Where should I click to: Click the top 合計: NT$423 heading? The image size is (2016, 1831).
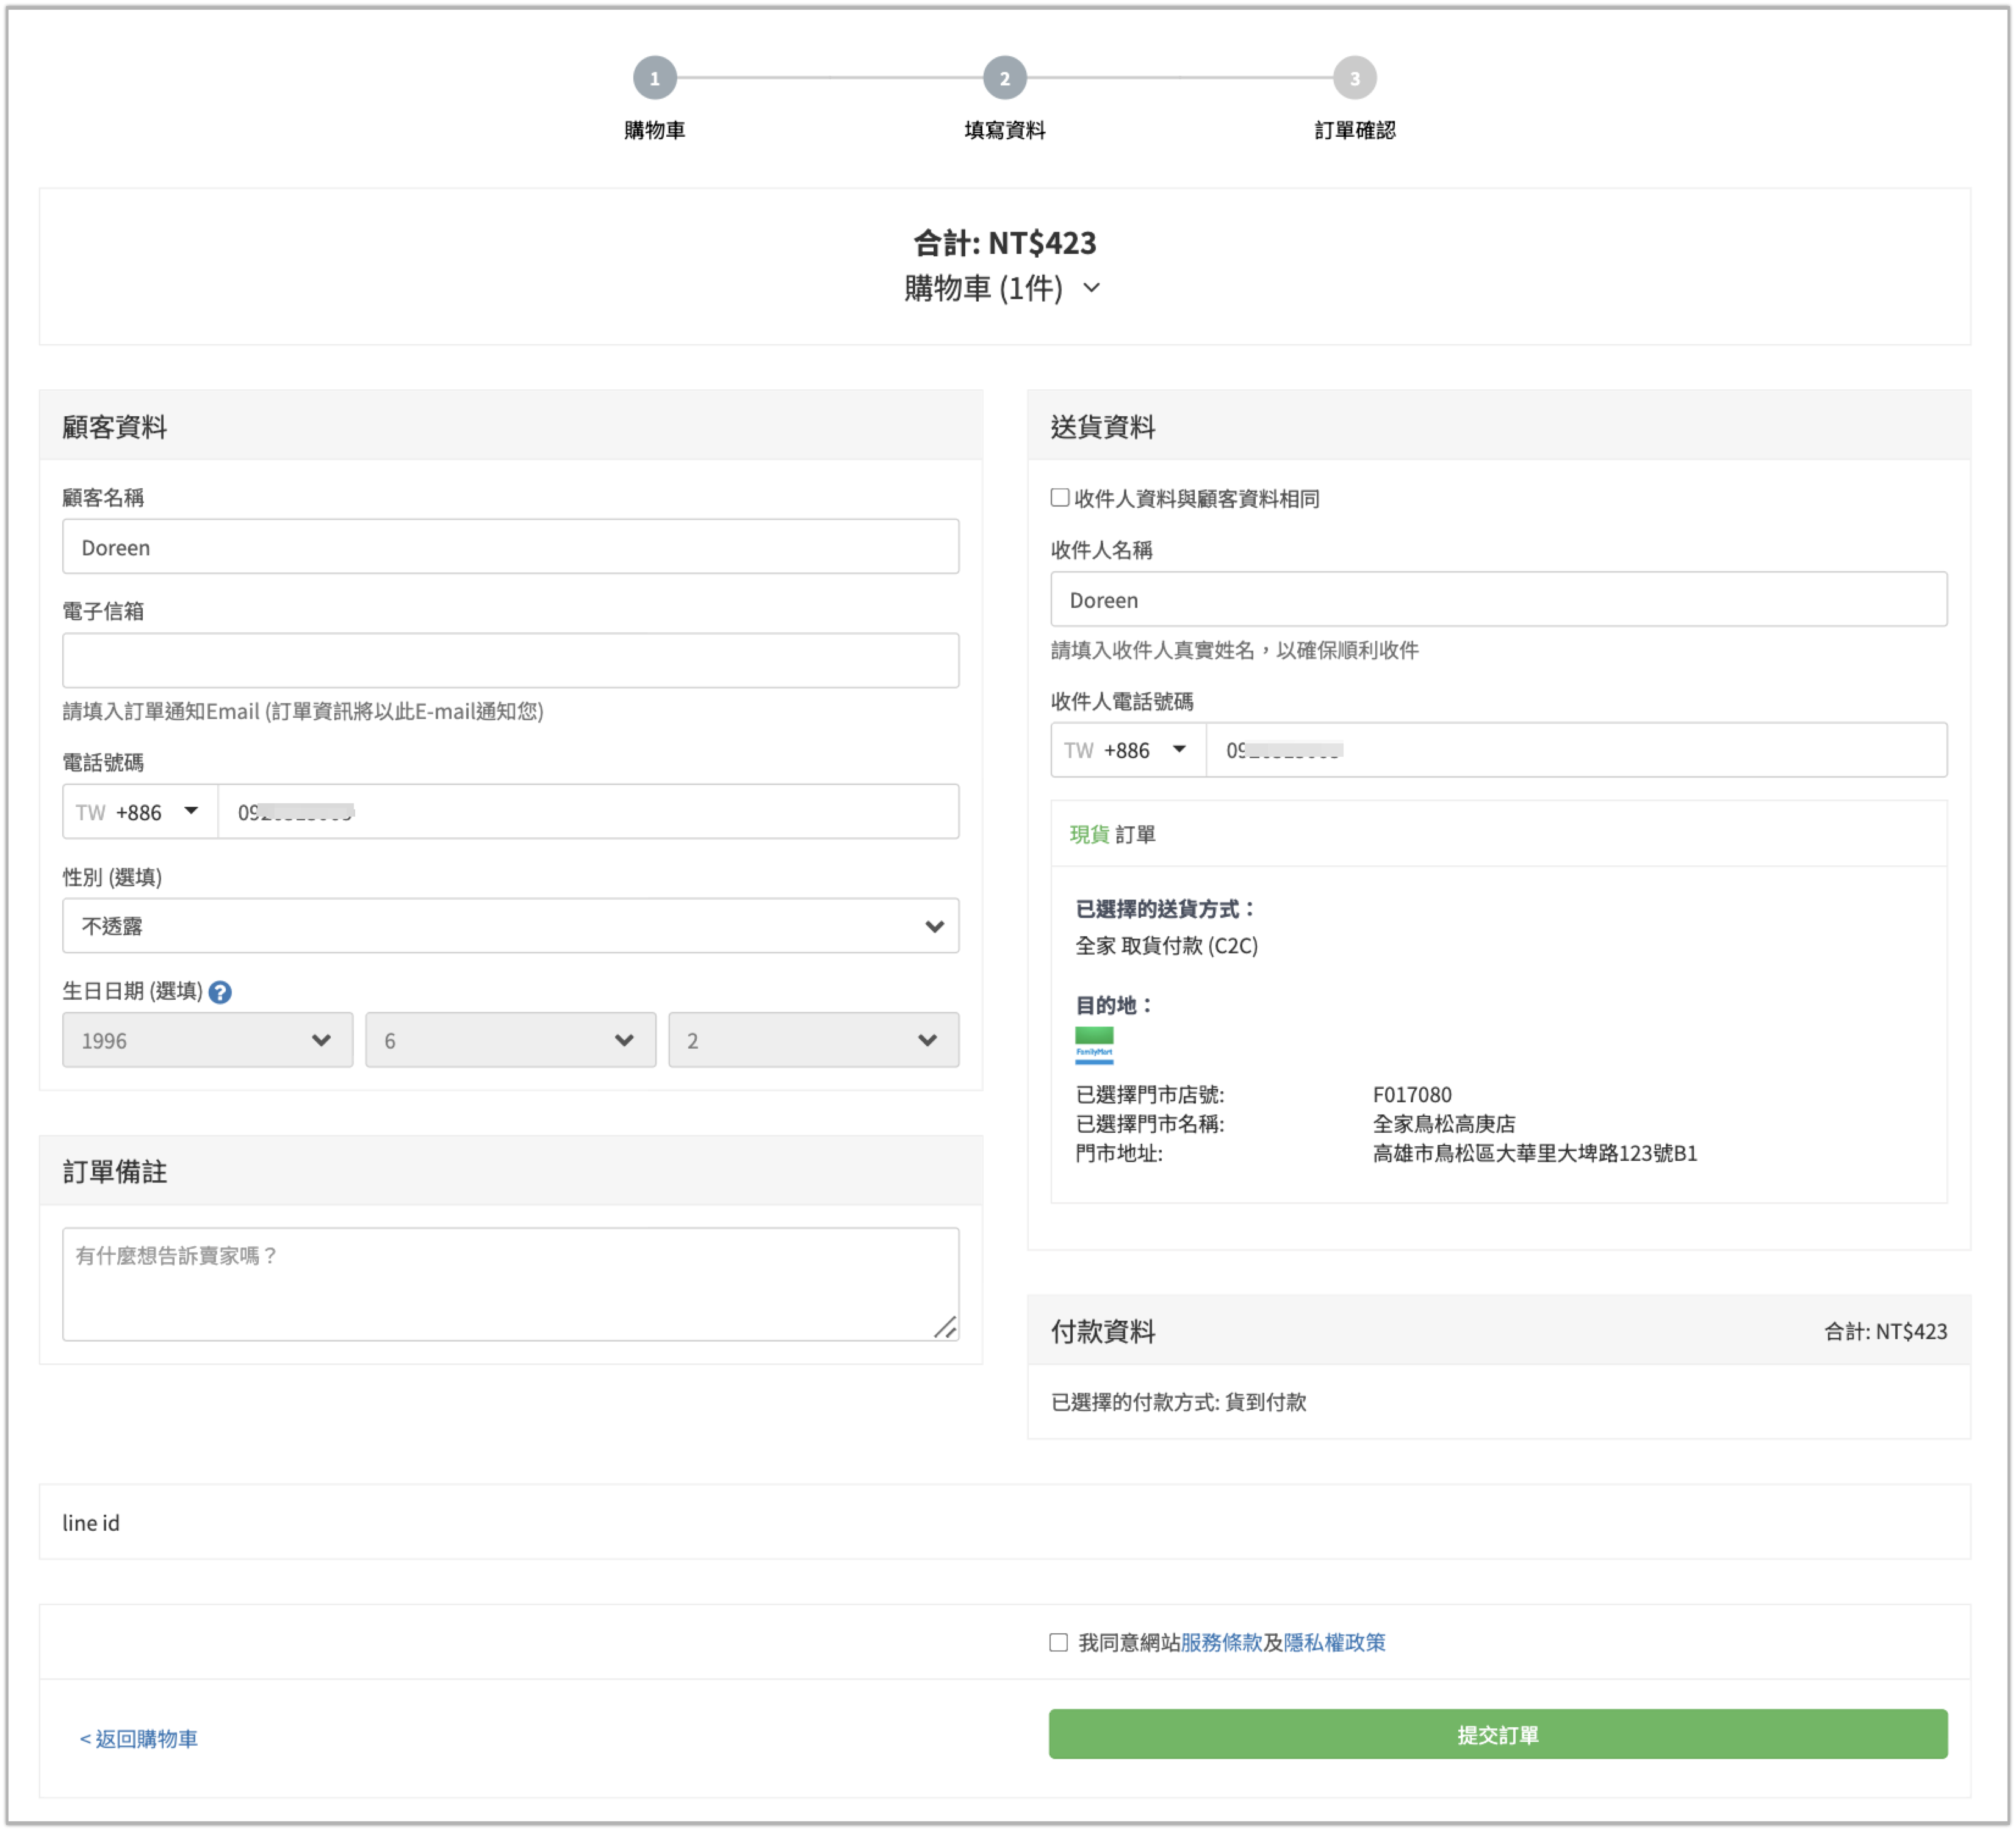click(1004, 243)
